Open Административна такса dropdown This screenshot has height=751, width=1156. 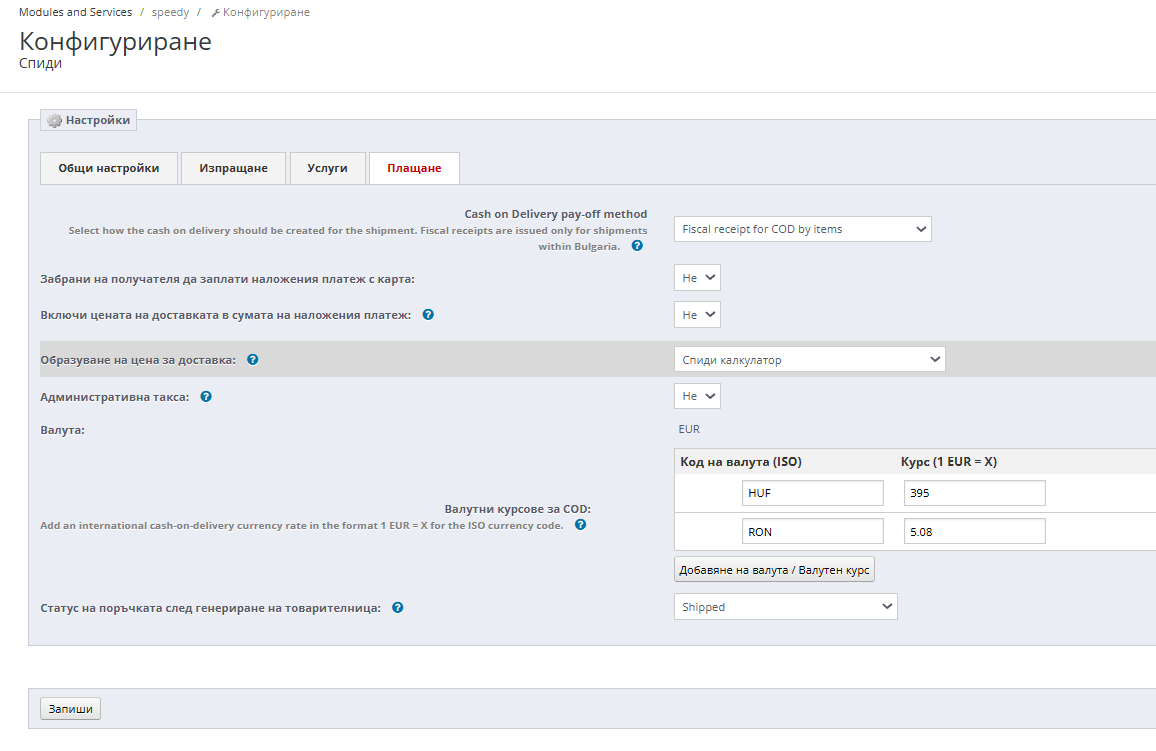pyautogui.click(x=697, y=396)
